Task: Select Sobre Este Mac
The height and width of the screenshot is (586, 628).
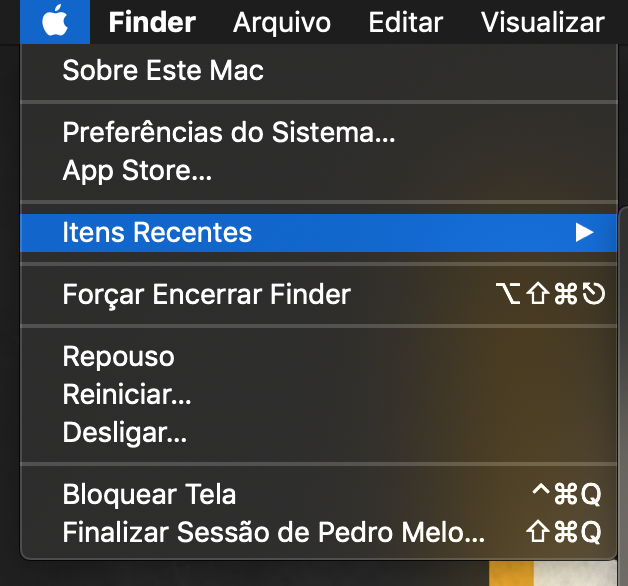Action: pos(163,71)
